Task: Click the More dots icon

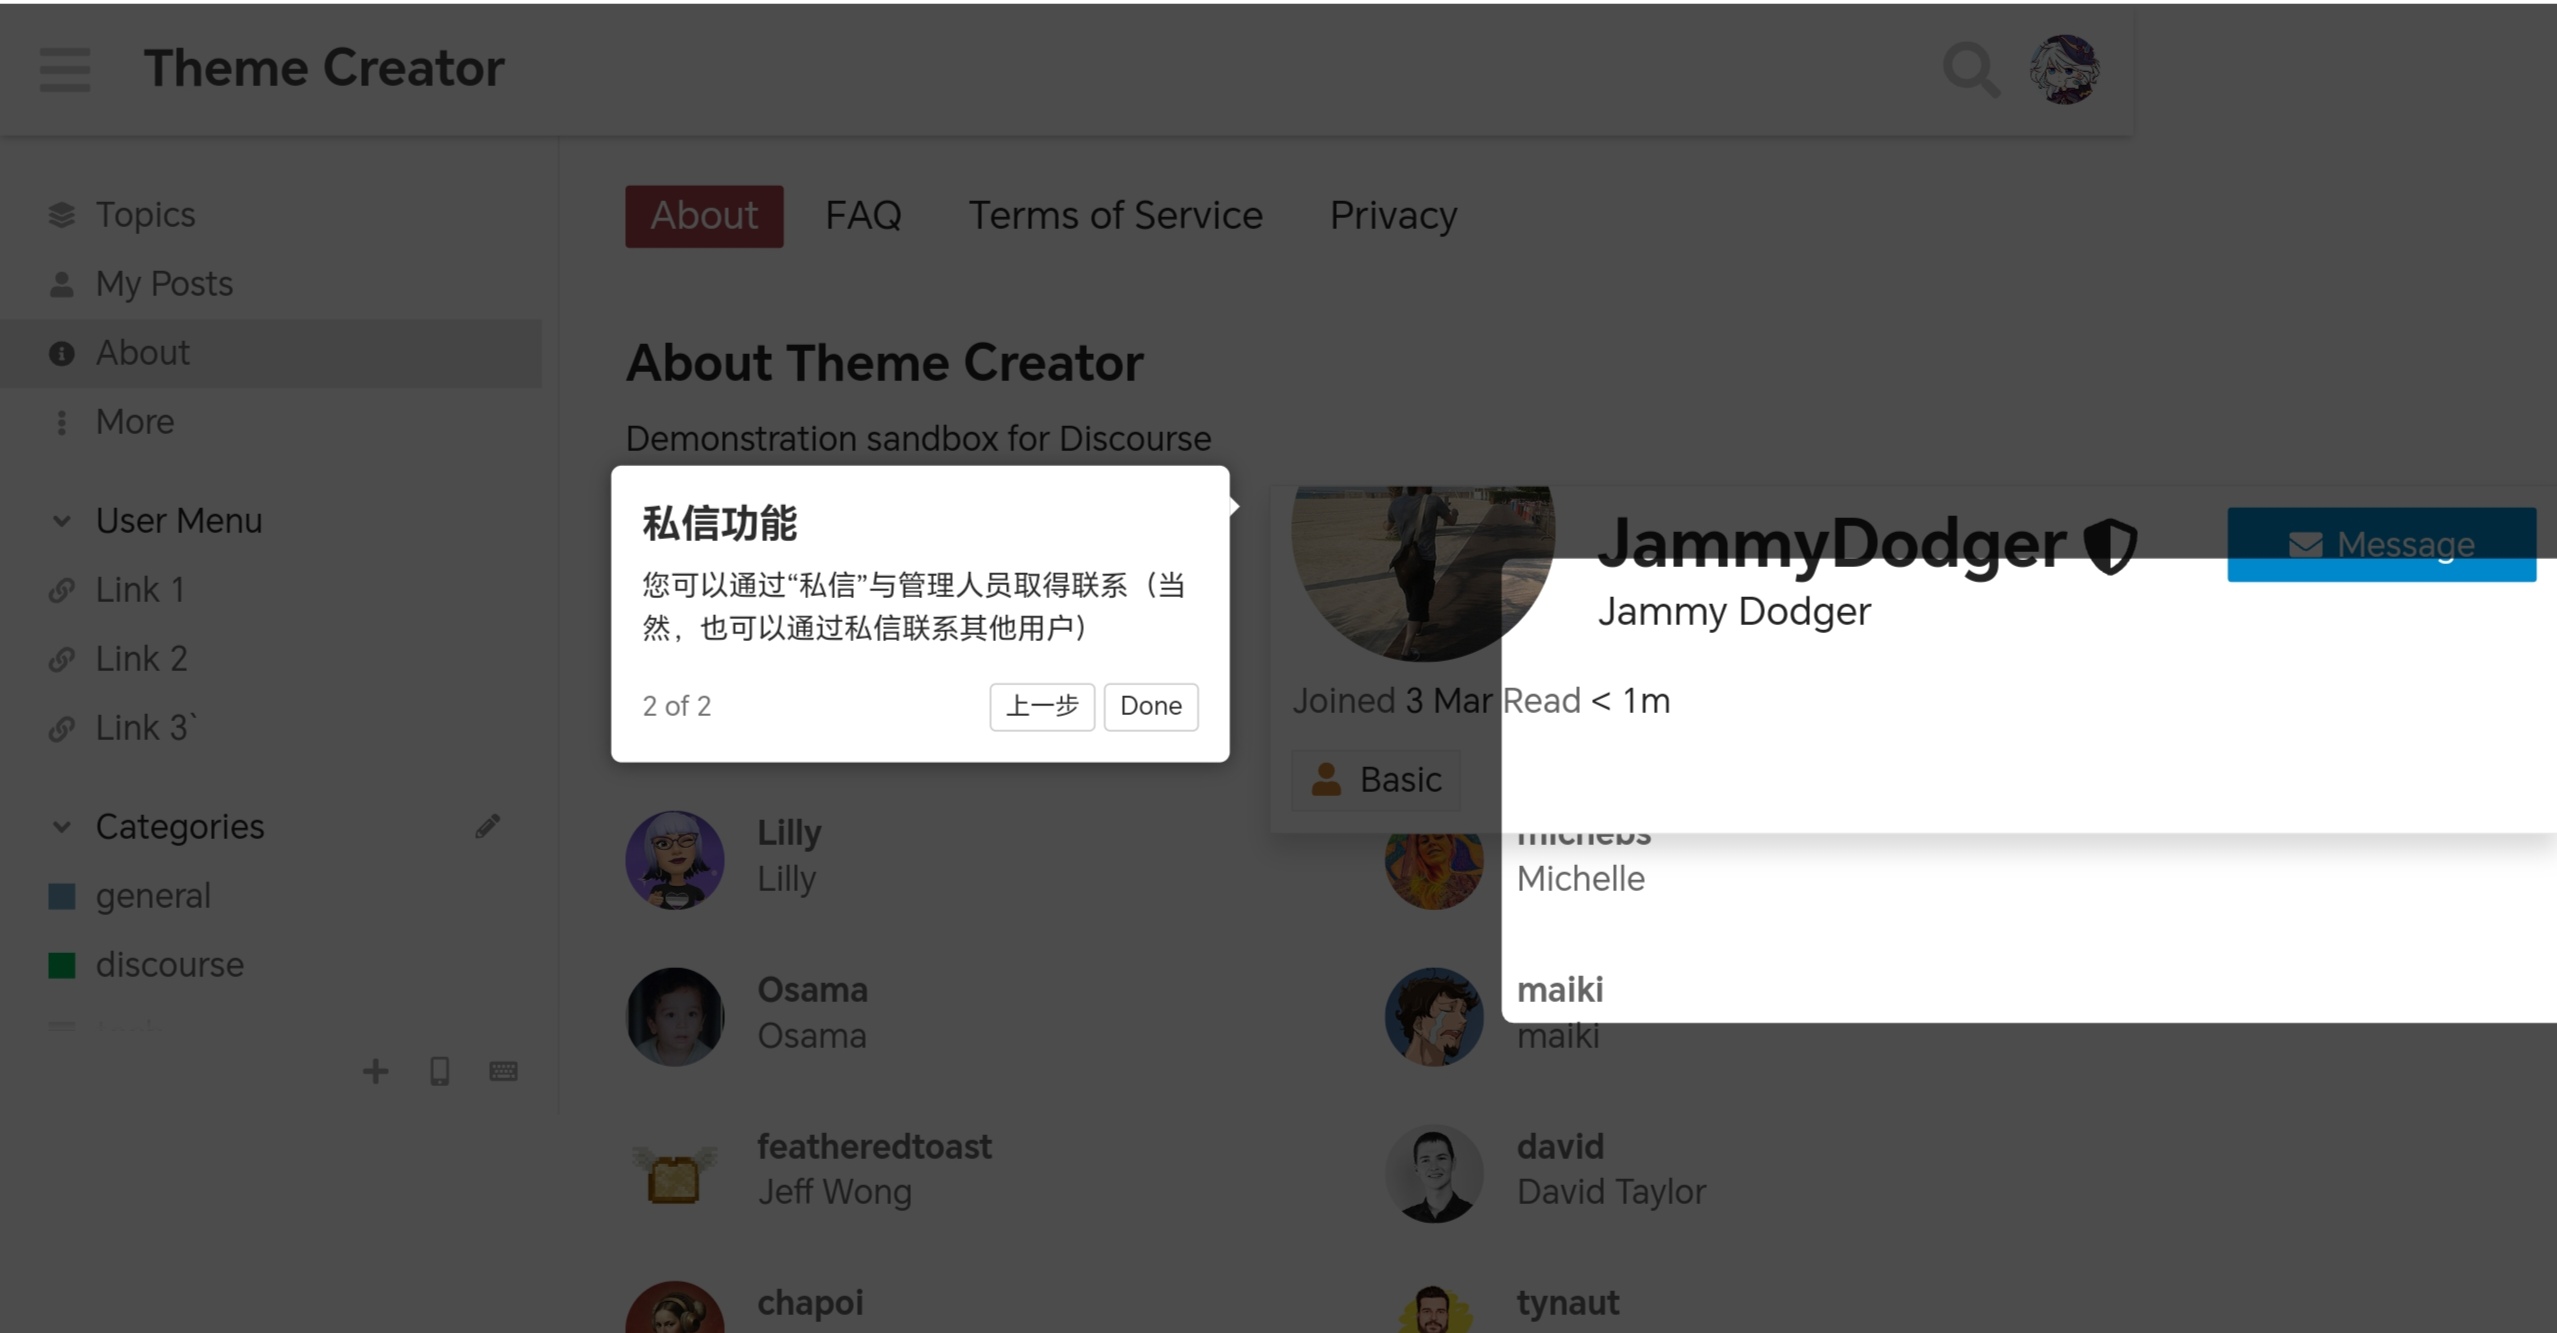Action: coord(62,422)
